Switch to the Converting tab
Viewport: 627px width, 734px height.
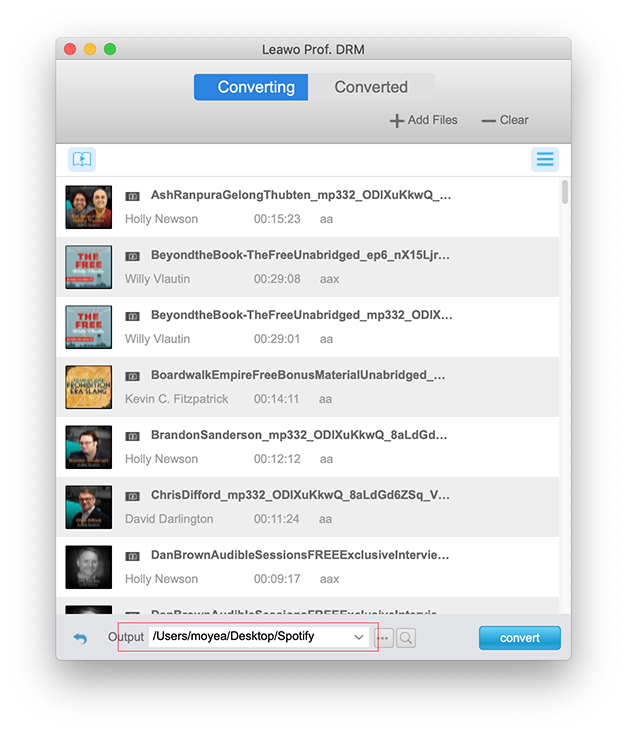point(256,87)
